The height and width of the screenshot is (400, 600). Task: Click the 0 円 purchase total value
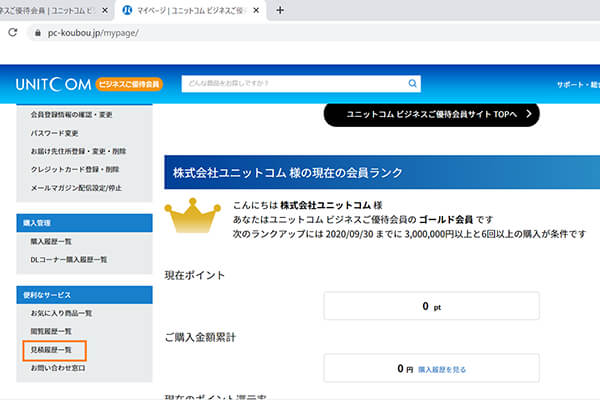(405, 369)
